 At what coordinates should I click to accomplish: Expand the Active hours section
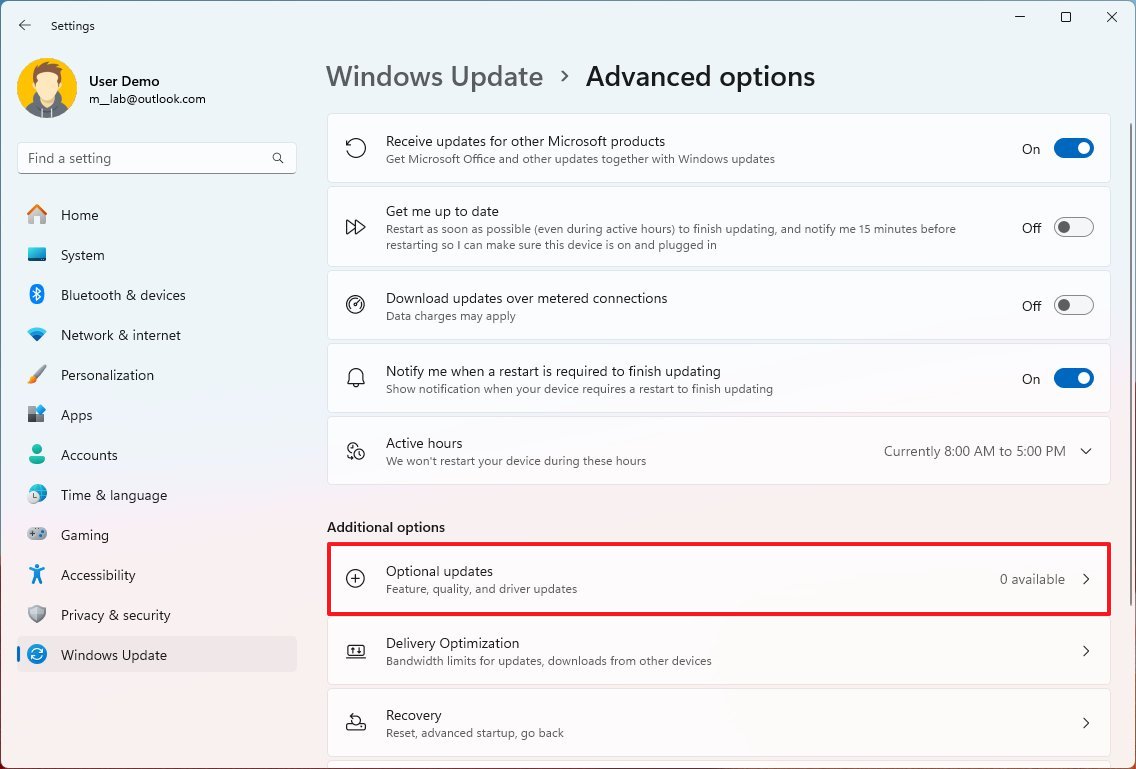(x=1086, y=451)
